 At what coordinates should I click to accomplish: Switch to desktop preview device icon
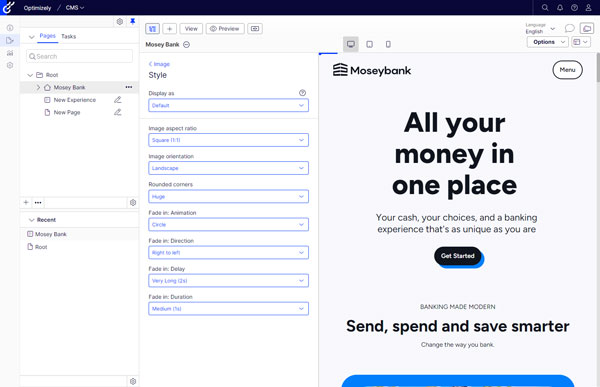pos(351,44)
